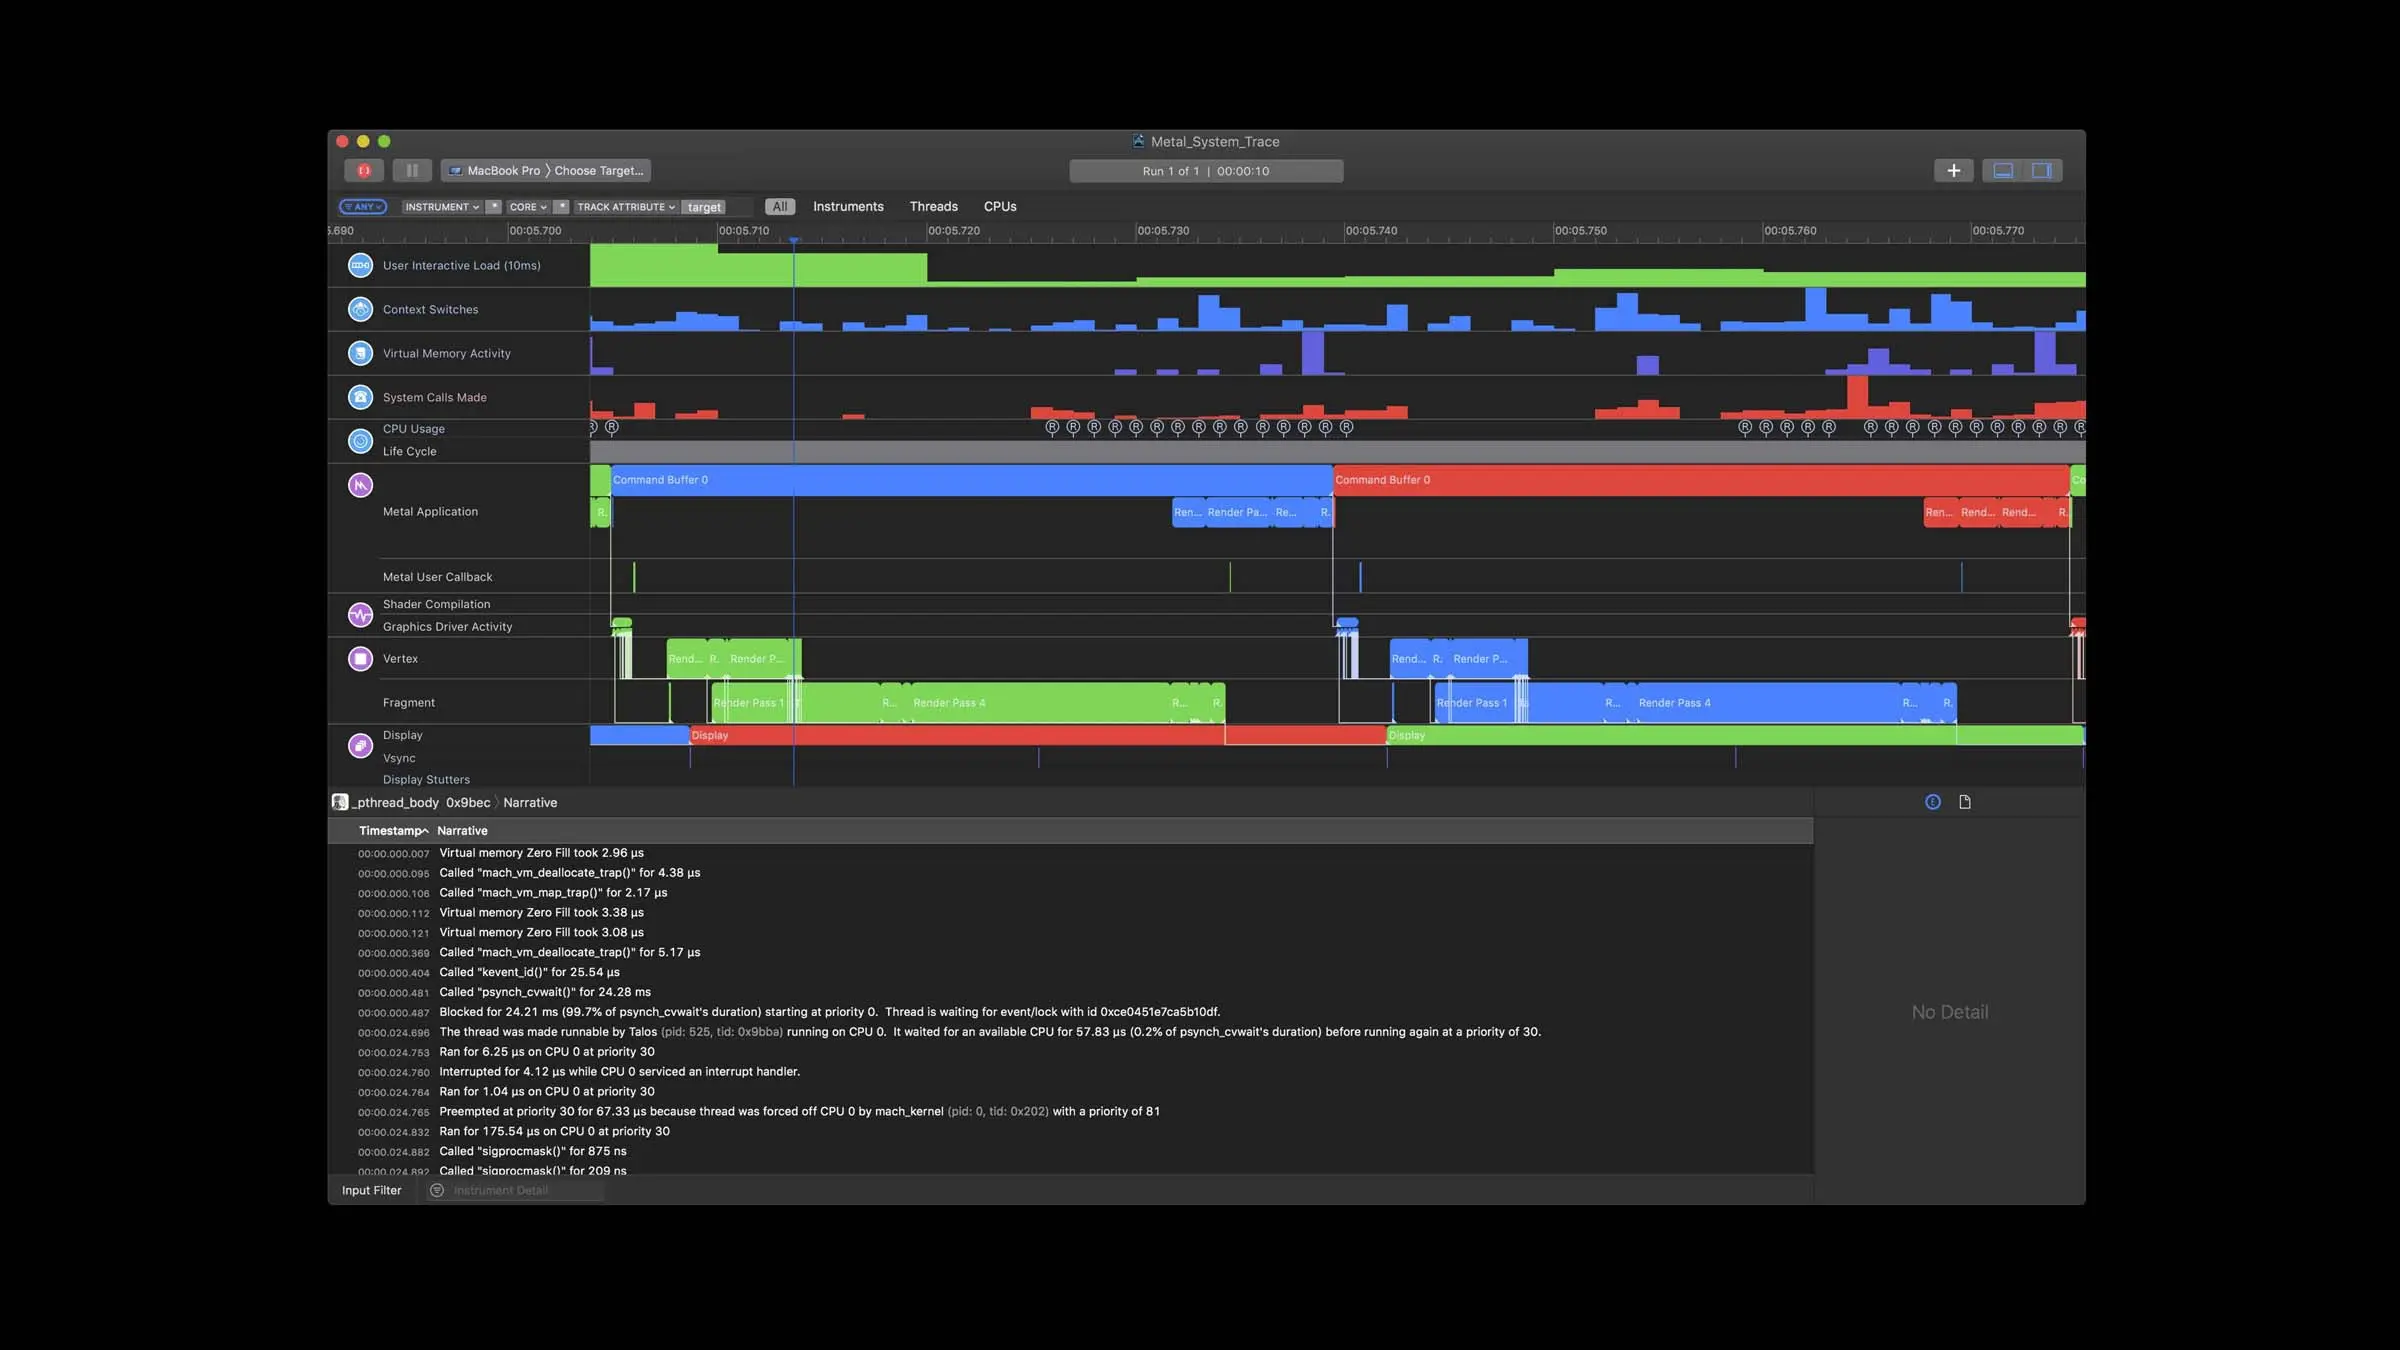Click the Narrative column header
Screen dimensions: 2400x1350
click(462, 831)
